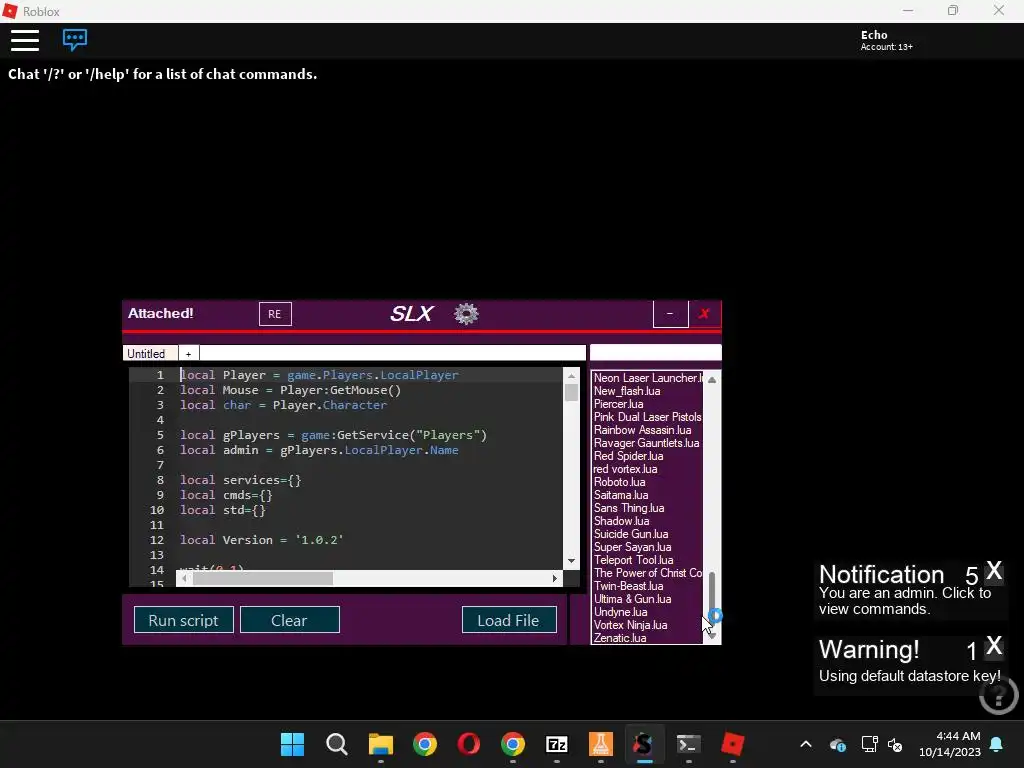Open taskbar Search

[336, 744]
